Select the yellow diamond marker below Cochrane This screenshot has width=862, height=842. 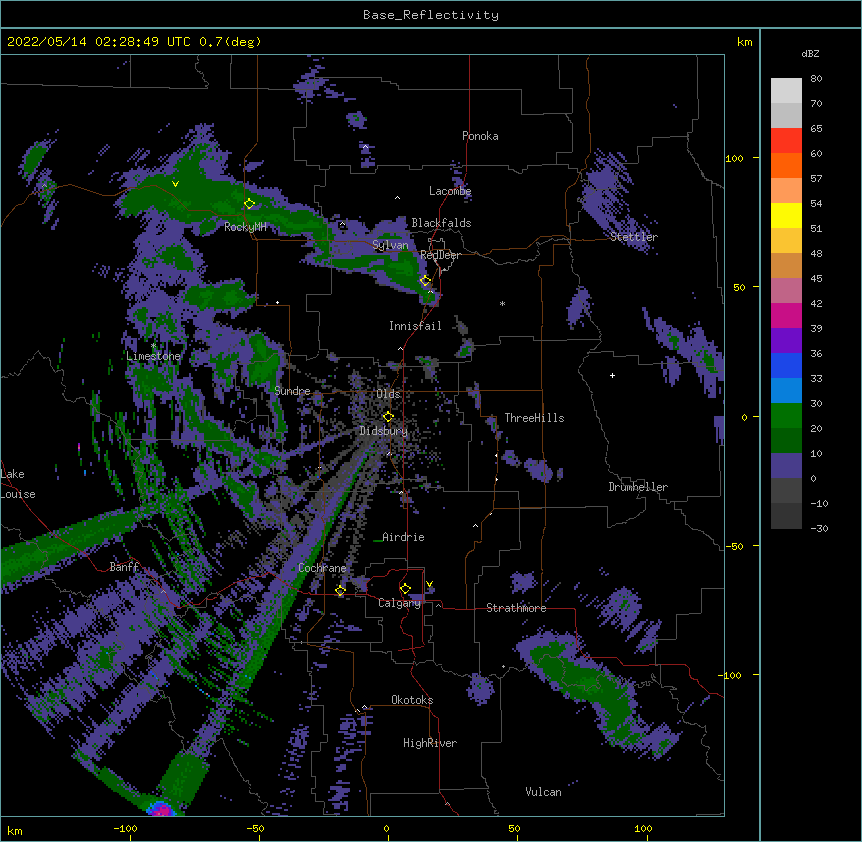pyautogui.click(x=340, y=591)
